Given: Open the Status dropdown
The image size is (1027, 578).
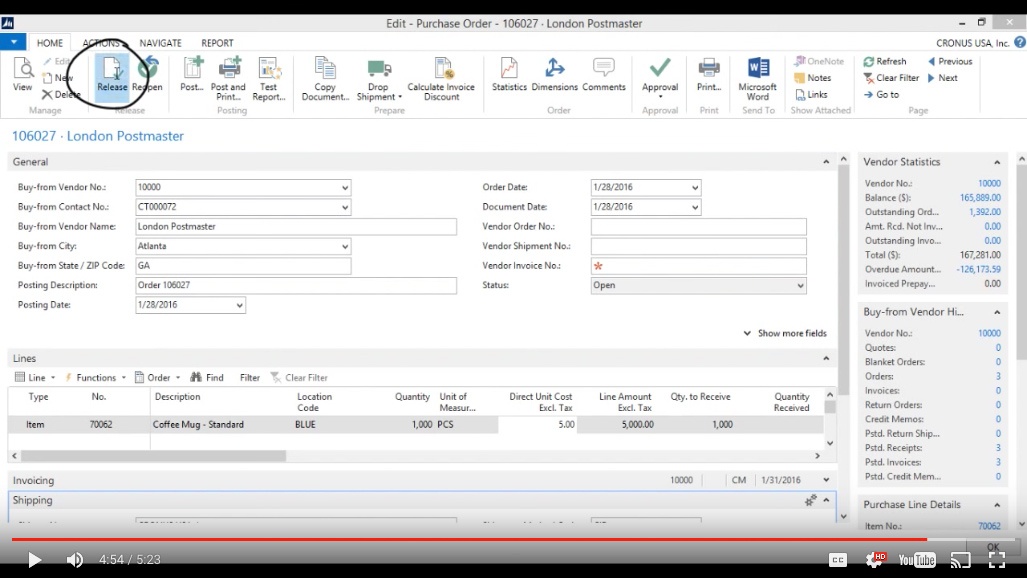Looking at the screenshot, I should [x=800, y=286].
